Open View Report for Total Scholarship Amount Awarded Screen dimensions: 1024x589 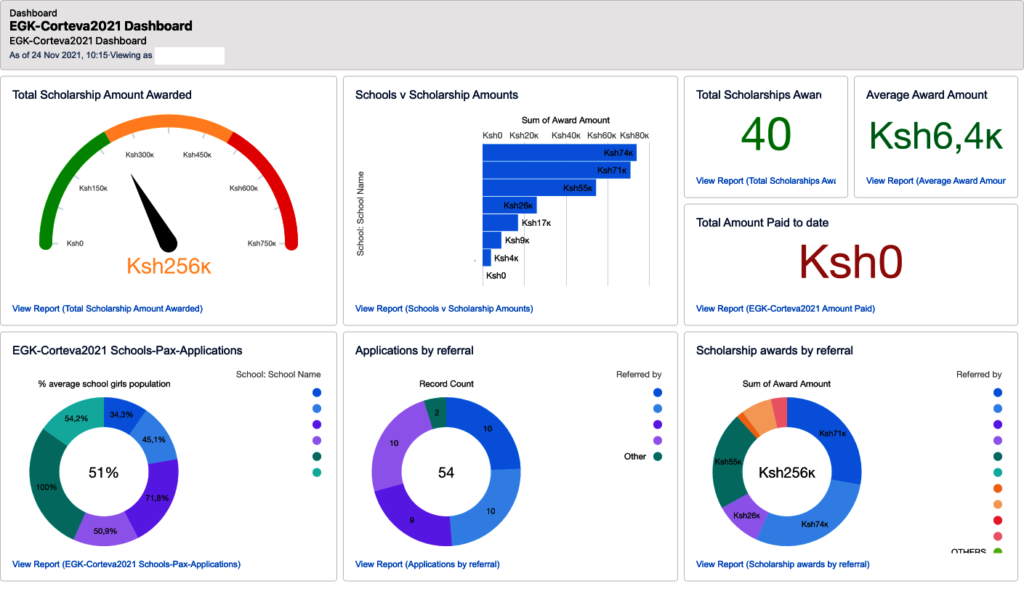107,309
